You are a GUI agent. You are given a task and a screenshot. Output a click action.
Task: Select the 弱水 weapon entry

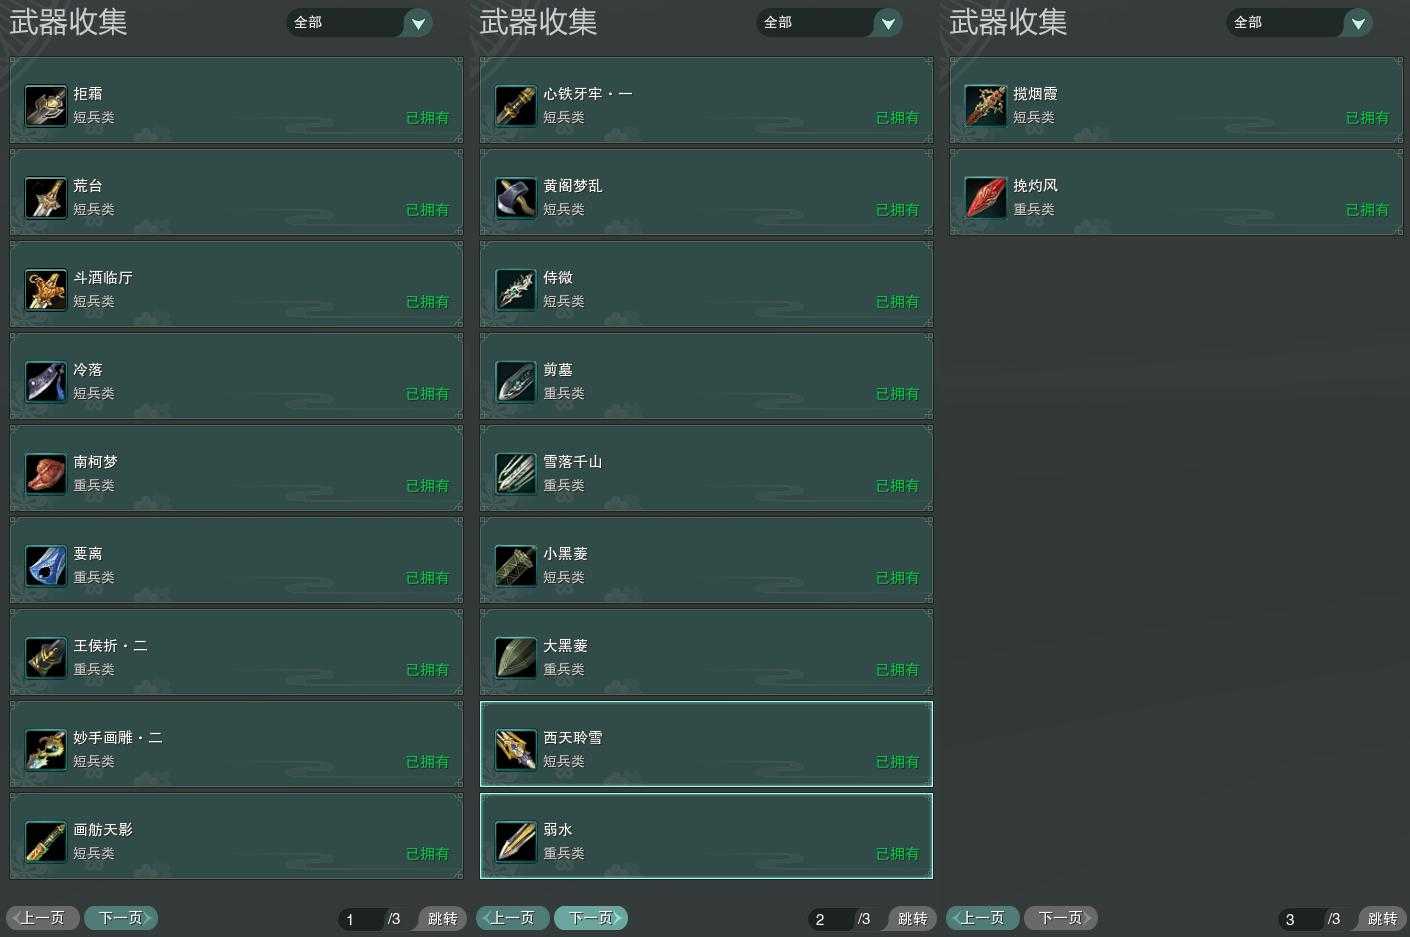pyautogui.click(x=706, y=836)
